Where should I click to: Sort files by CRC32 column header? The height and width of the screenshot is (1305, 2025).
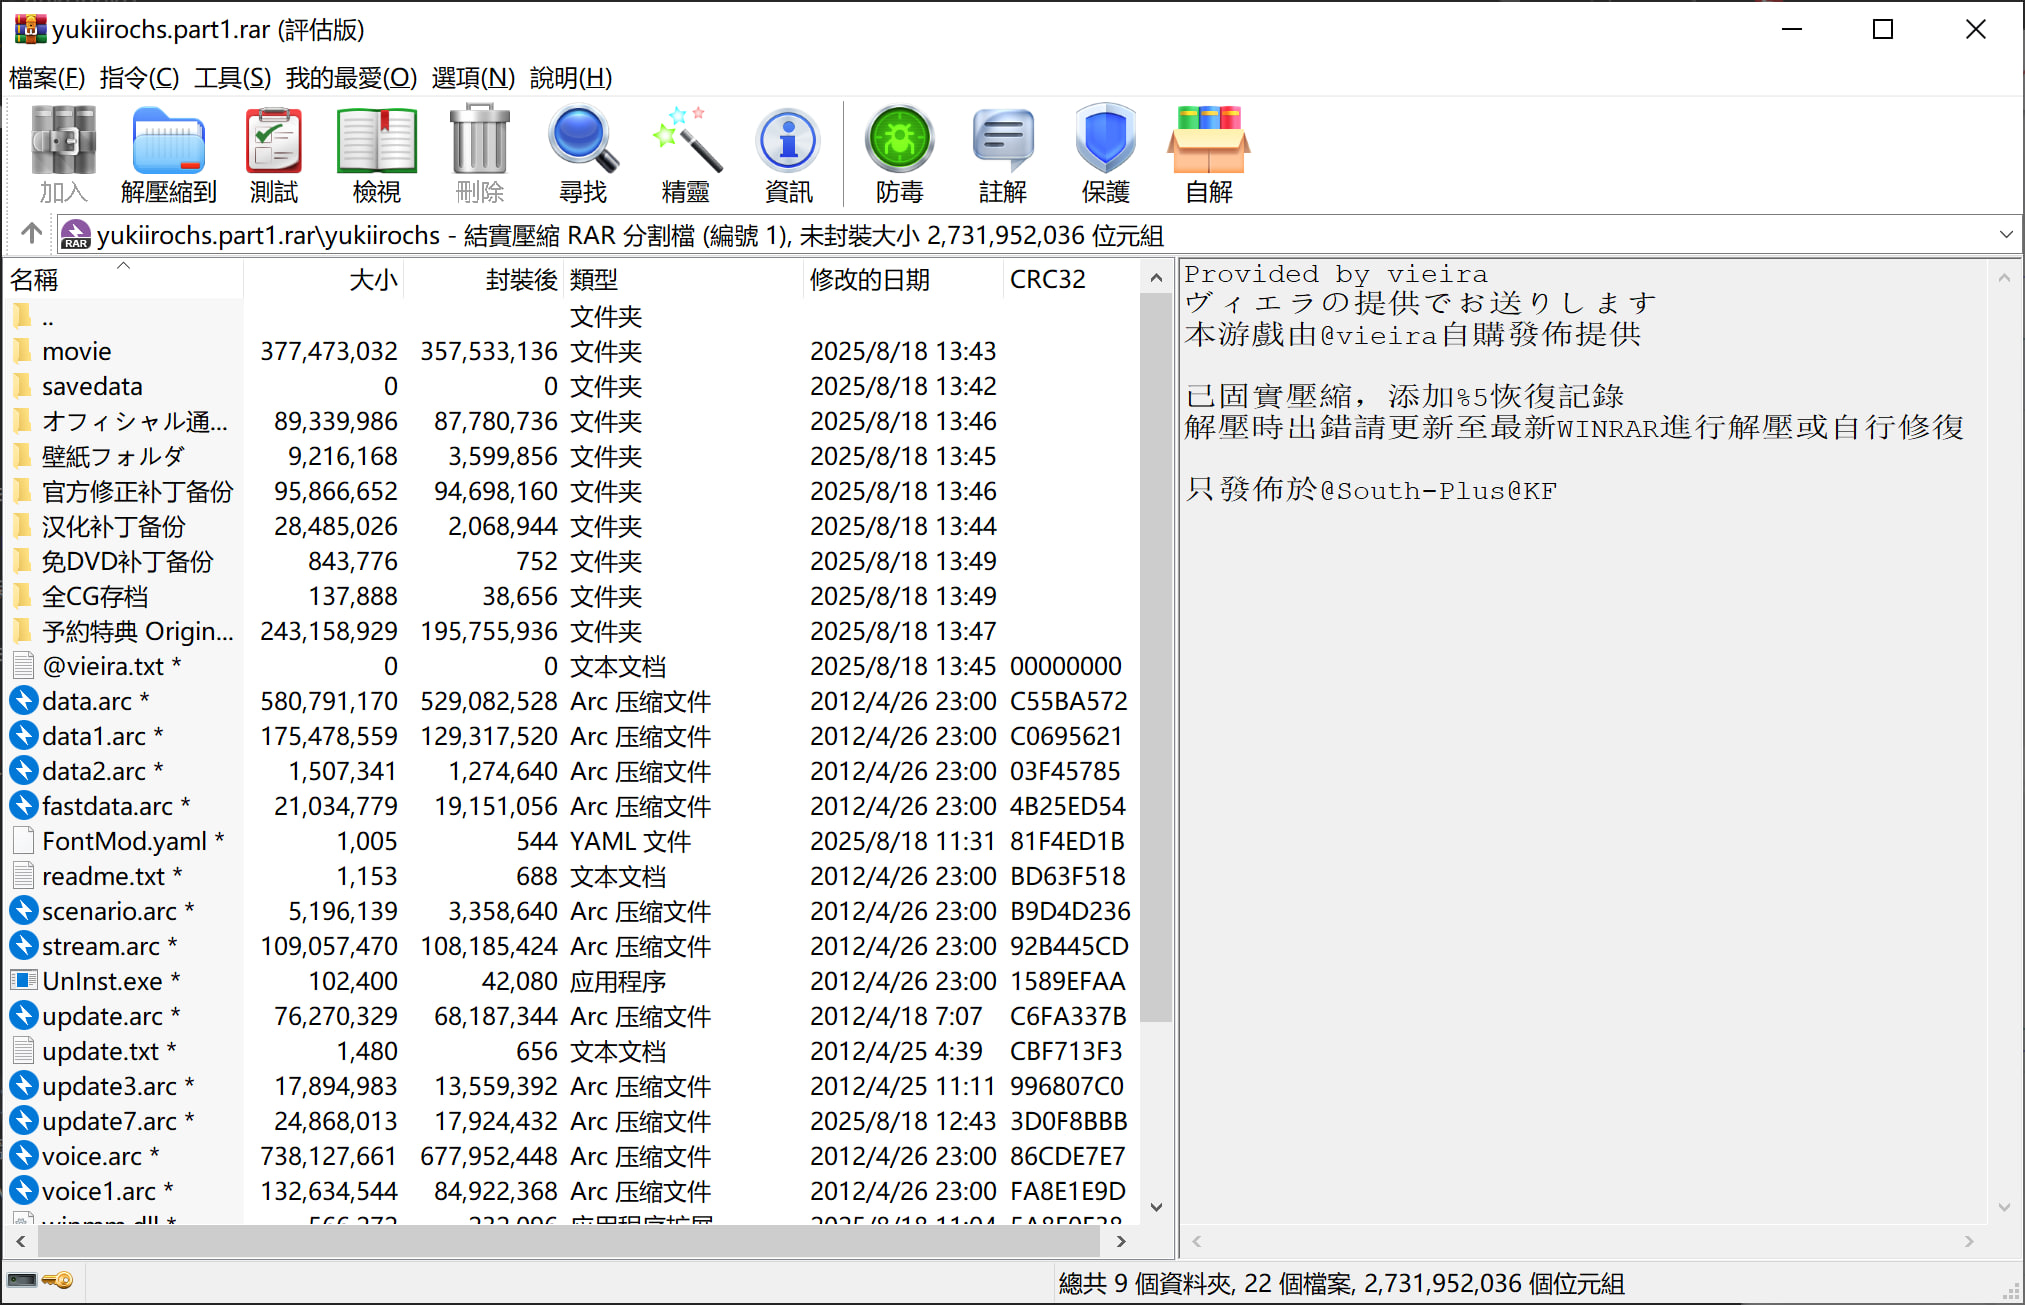click(1047, 280)
